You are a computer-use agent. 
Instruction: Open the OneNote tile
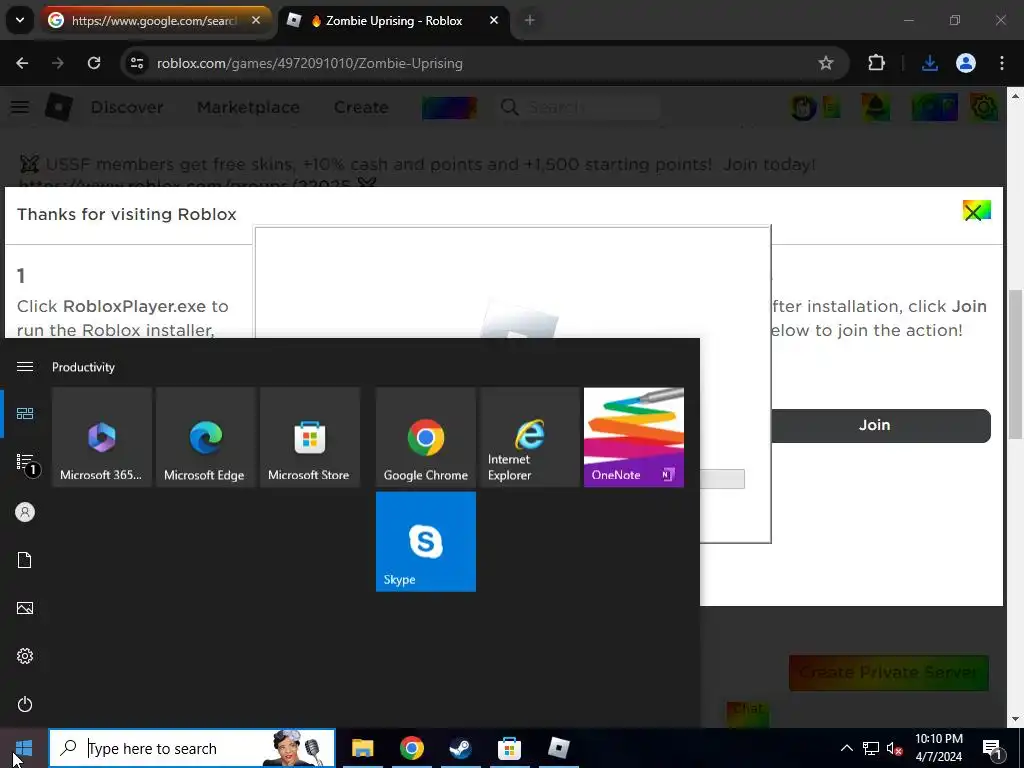click(633, 437)
